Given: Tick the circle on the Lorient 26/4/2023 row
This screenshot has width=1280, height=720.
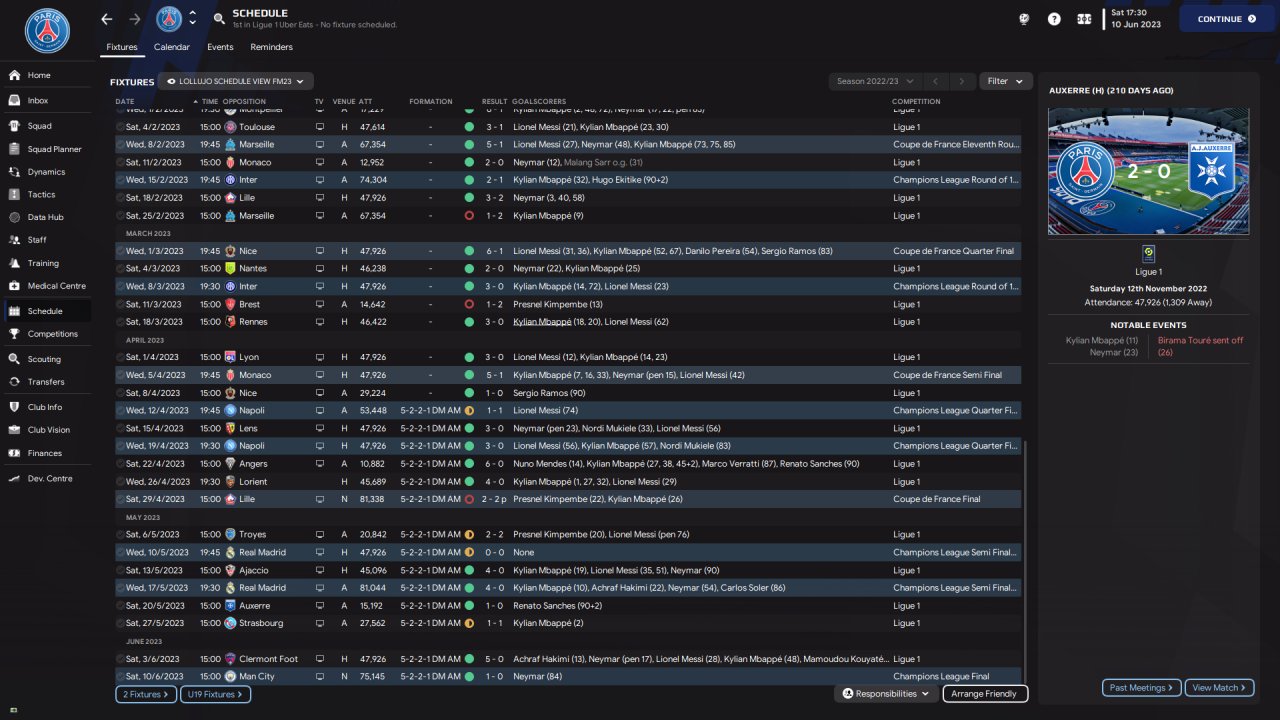Looking at the screenshot, I should point(120,482).
